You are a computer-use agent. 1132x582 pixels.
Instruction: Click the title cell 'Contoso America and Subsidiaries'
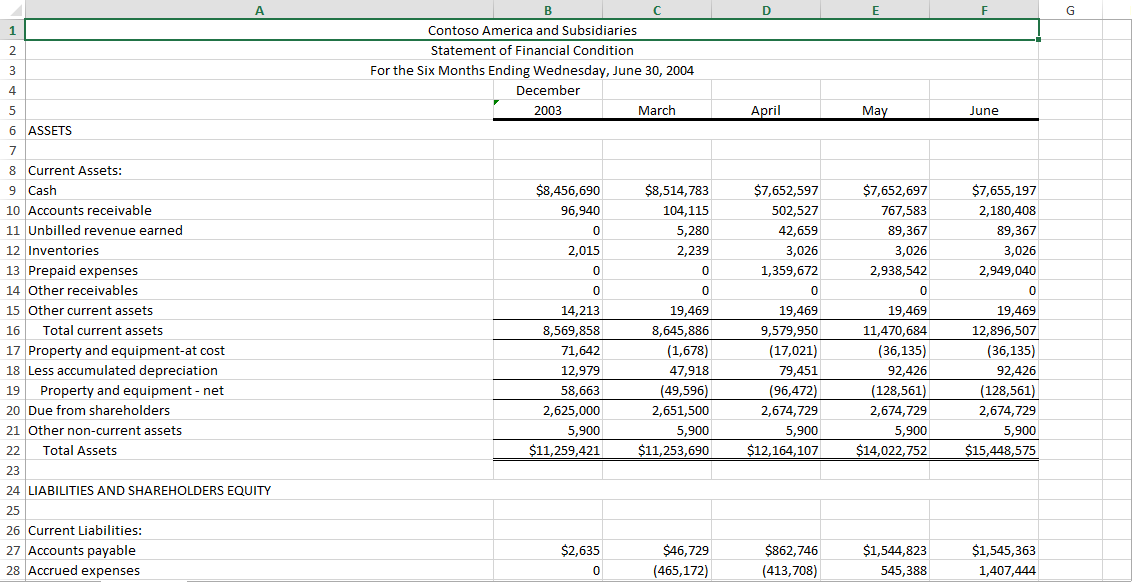point(532,30)
